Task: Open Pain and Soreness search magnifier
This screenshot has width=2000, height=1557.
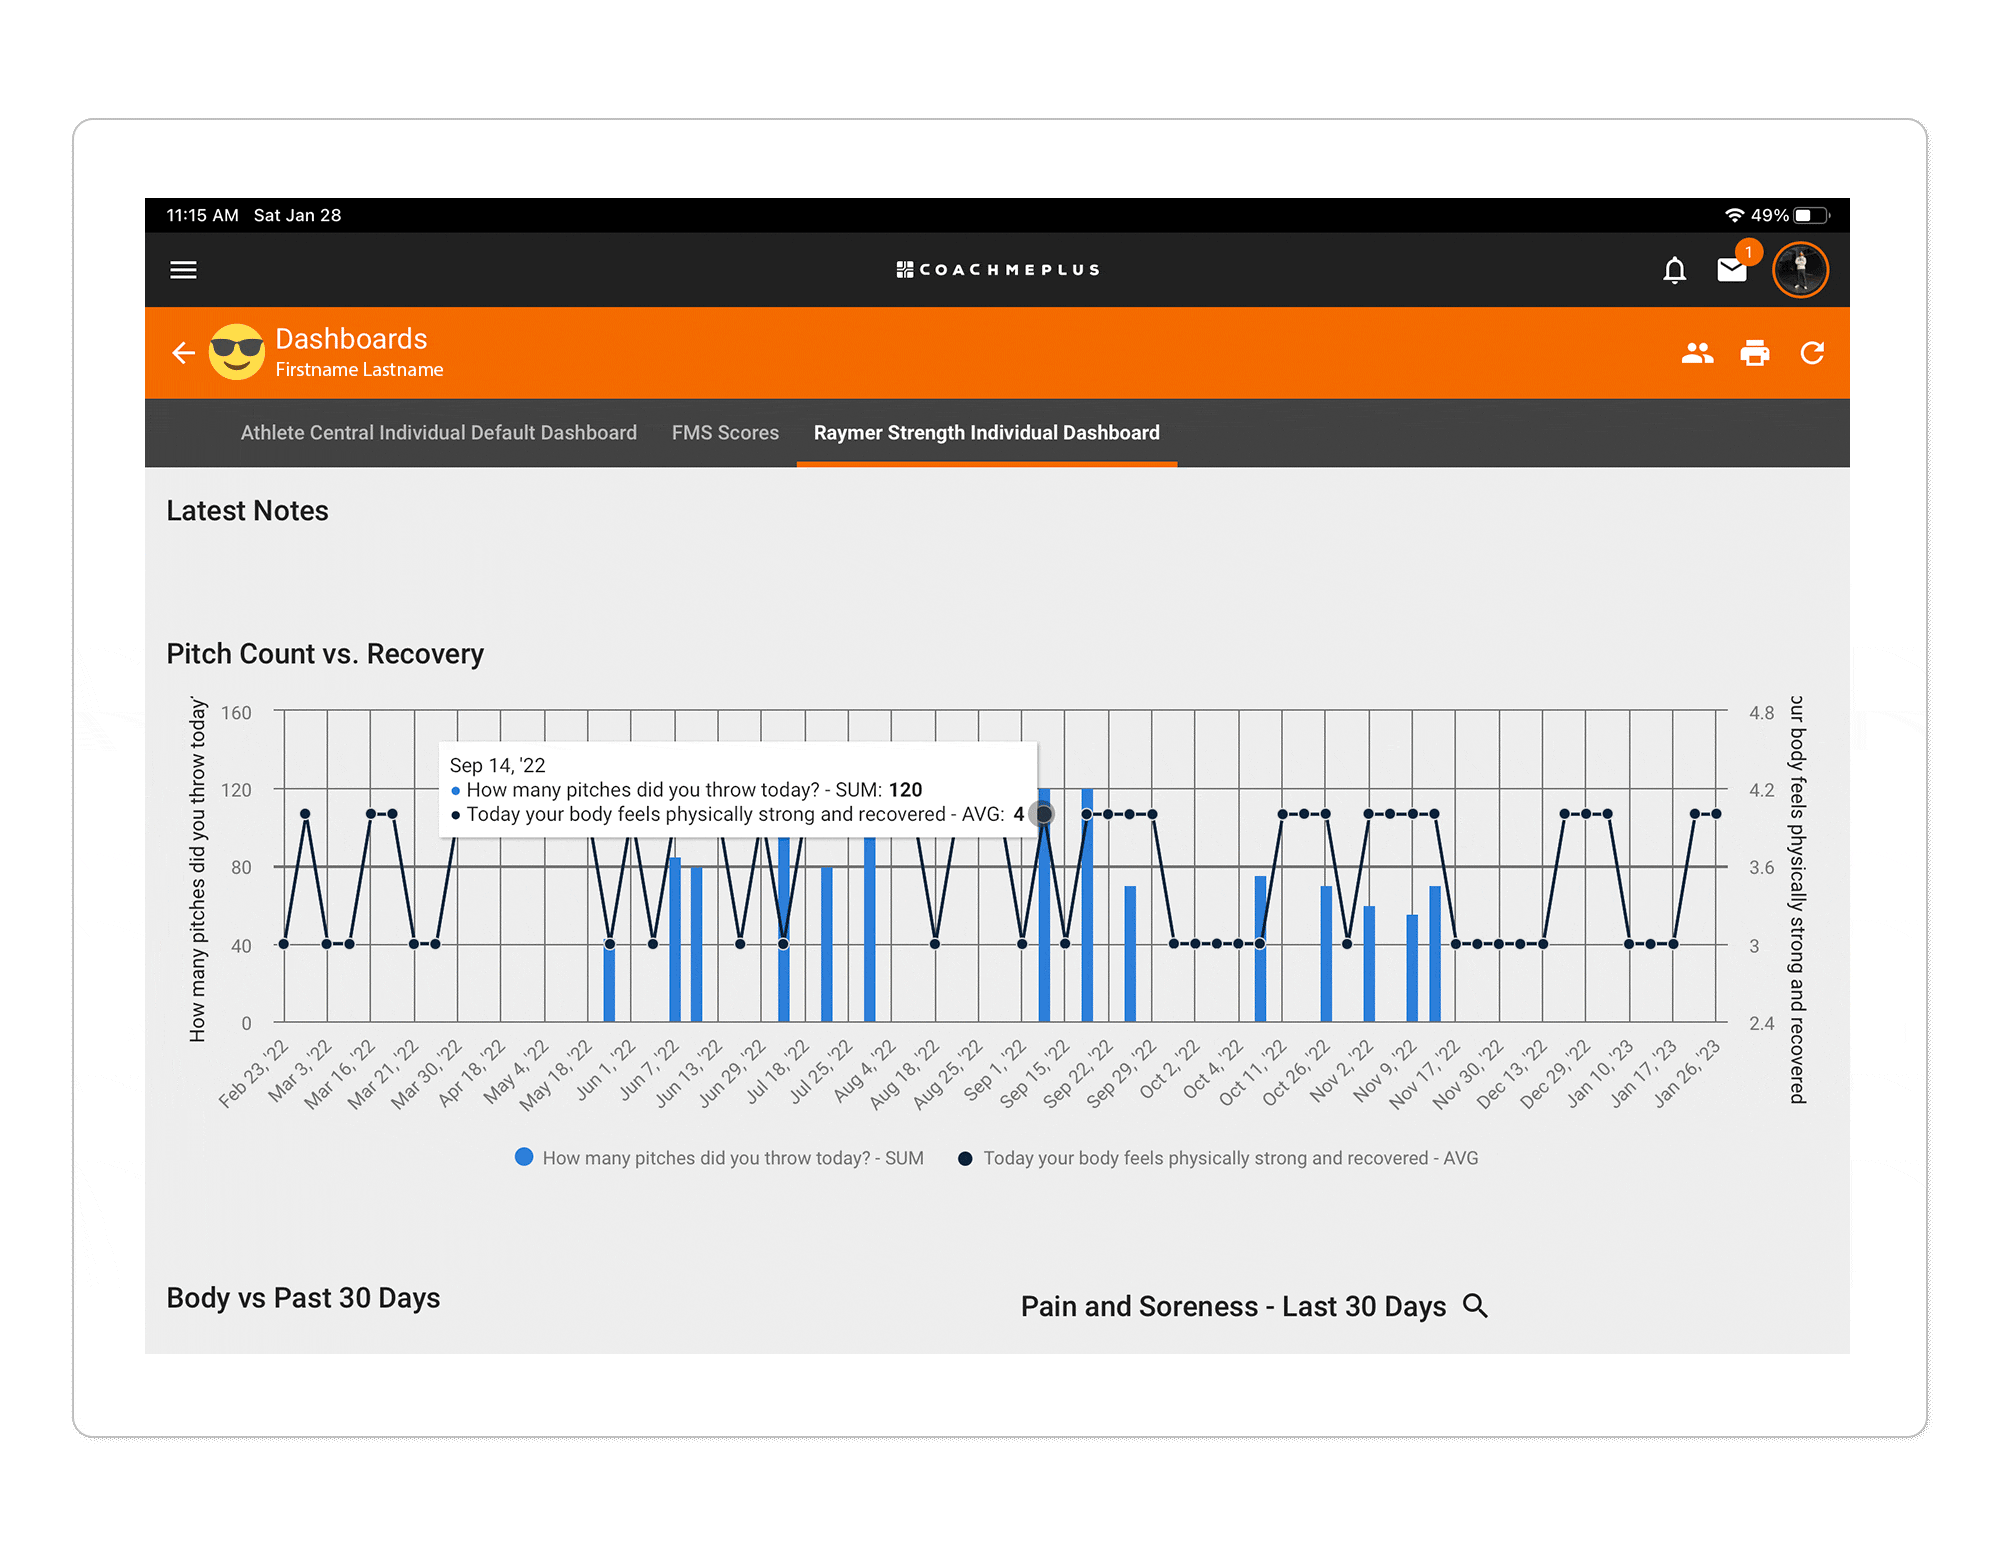Action: [1476, 1306]
